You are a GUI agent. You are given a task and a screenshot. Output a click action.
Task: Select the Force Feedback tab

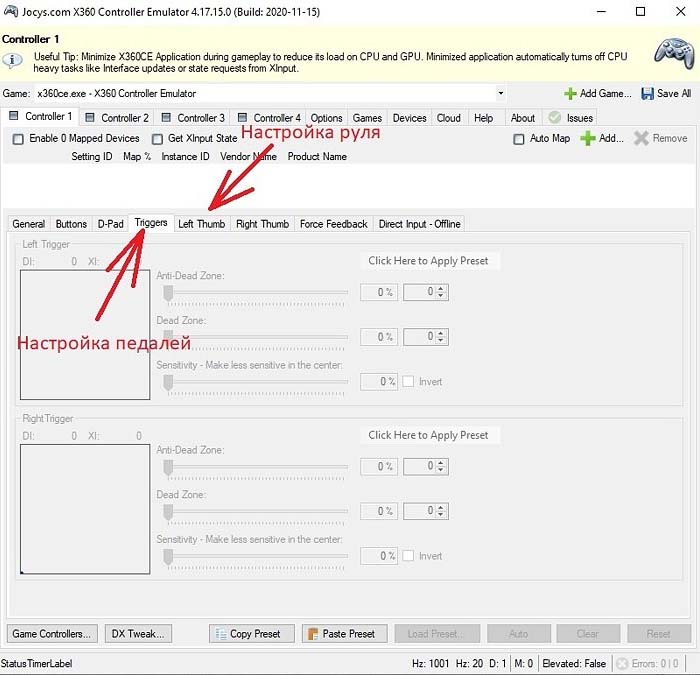tap(333, 224)
